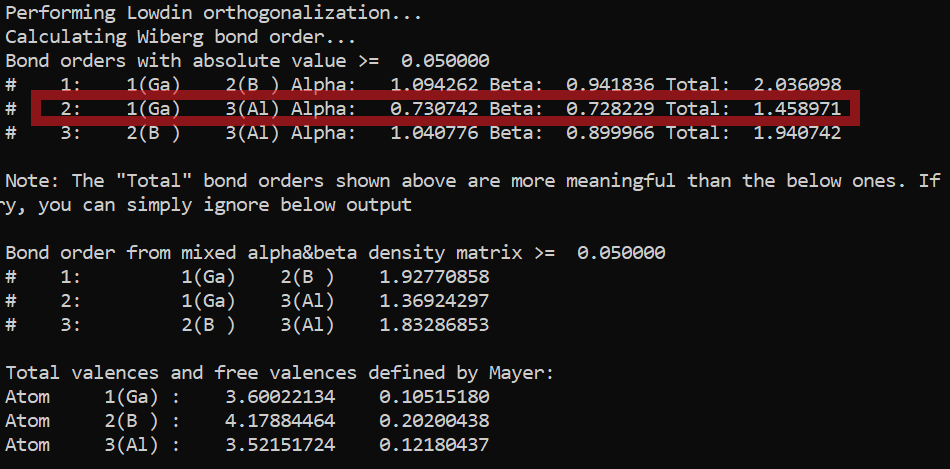Screen dimensions: 950x469
Task: Click Al free valence 0.12180437
Action: tap(434, 445)
